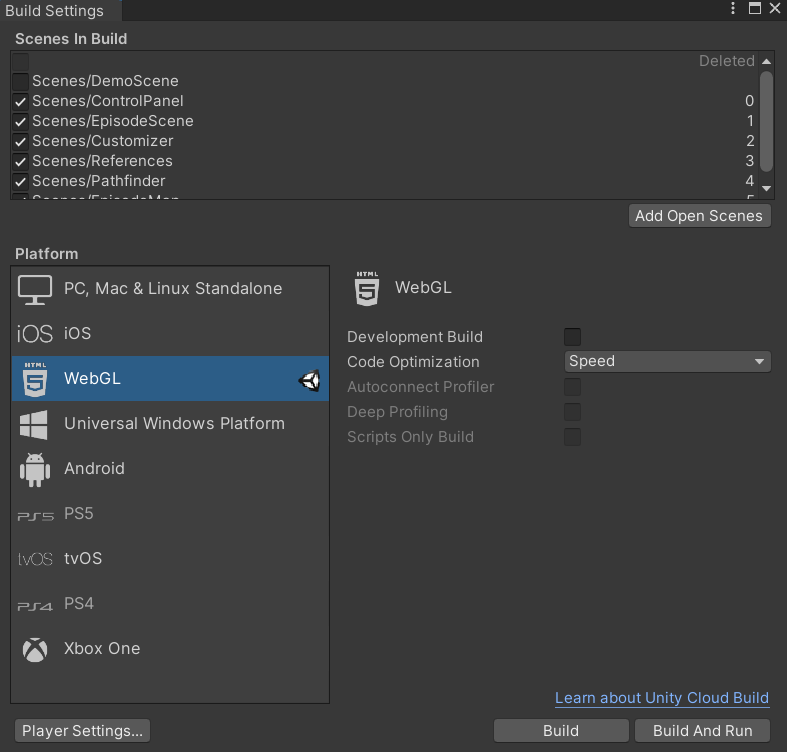Click the Development Build label
Image resolution: width=787 pixels, height=752 pixels.
tap(415, 337)
